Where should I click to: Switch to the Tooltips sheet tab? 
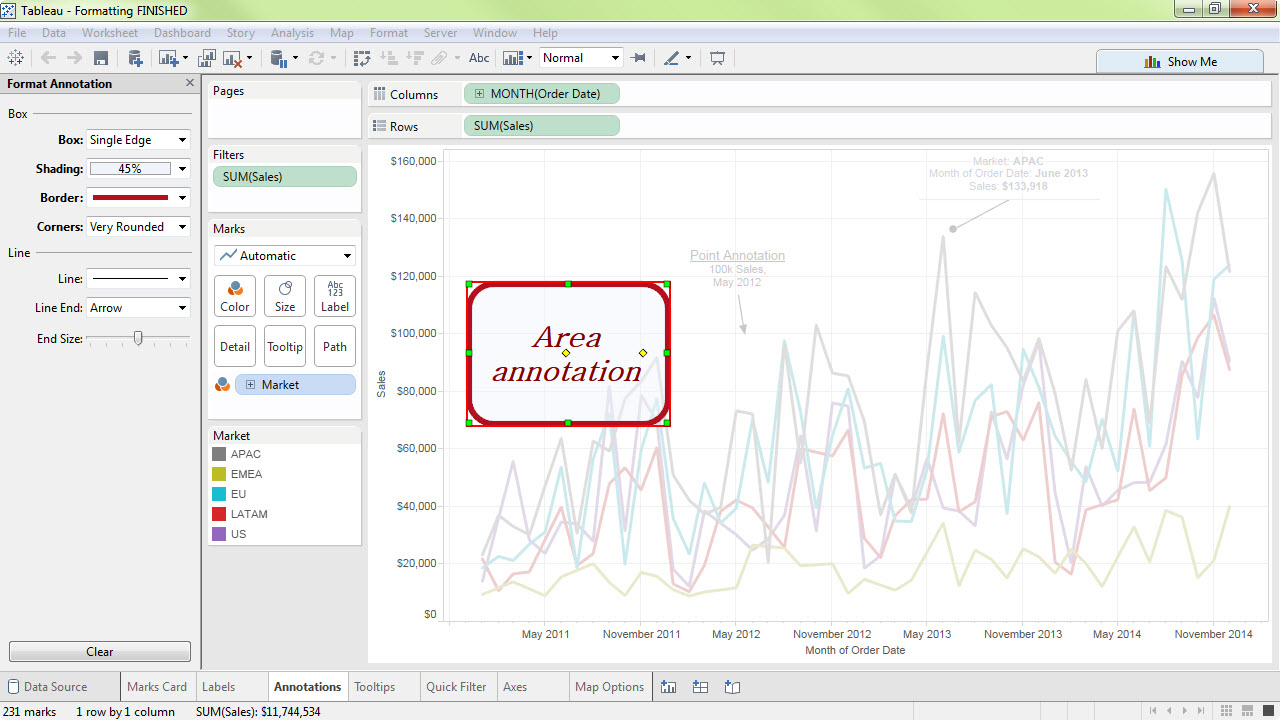[375, 687]
